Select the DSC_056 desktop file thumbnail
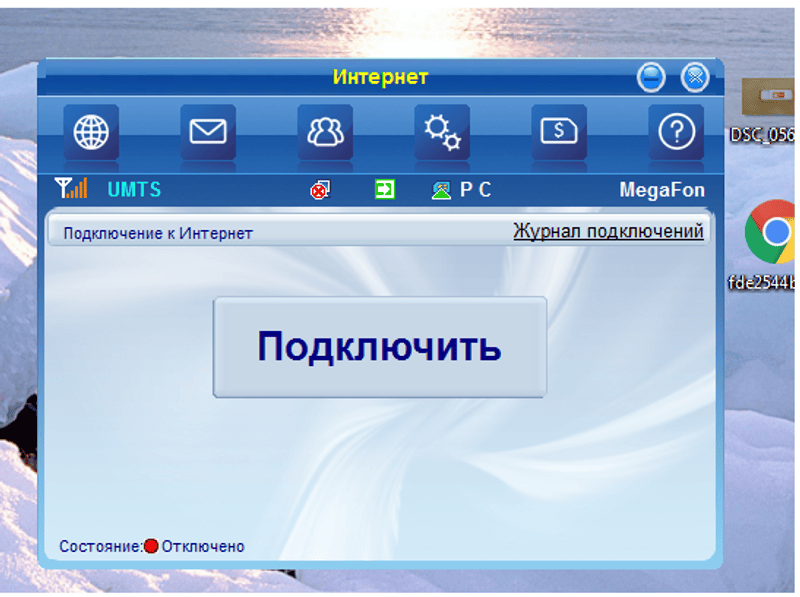 coord(768,97)
